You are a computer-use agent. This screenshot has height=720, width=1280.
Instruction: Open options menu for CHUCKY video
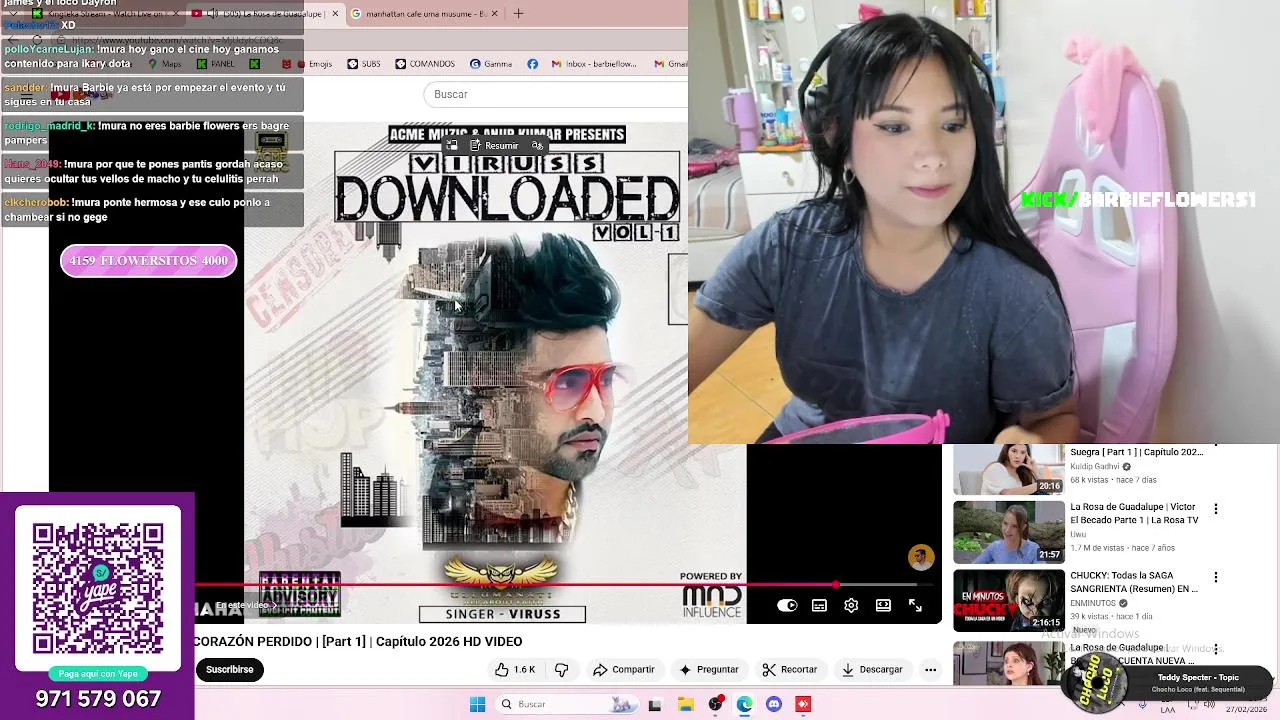click(1216, 577)
